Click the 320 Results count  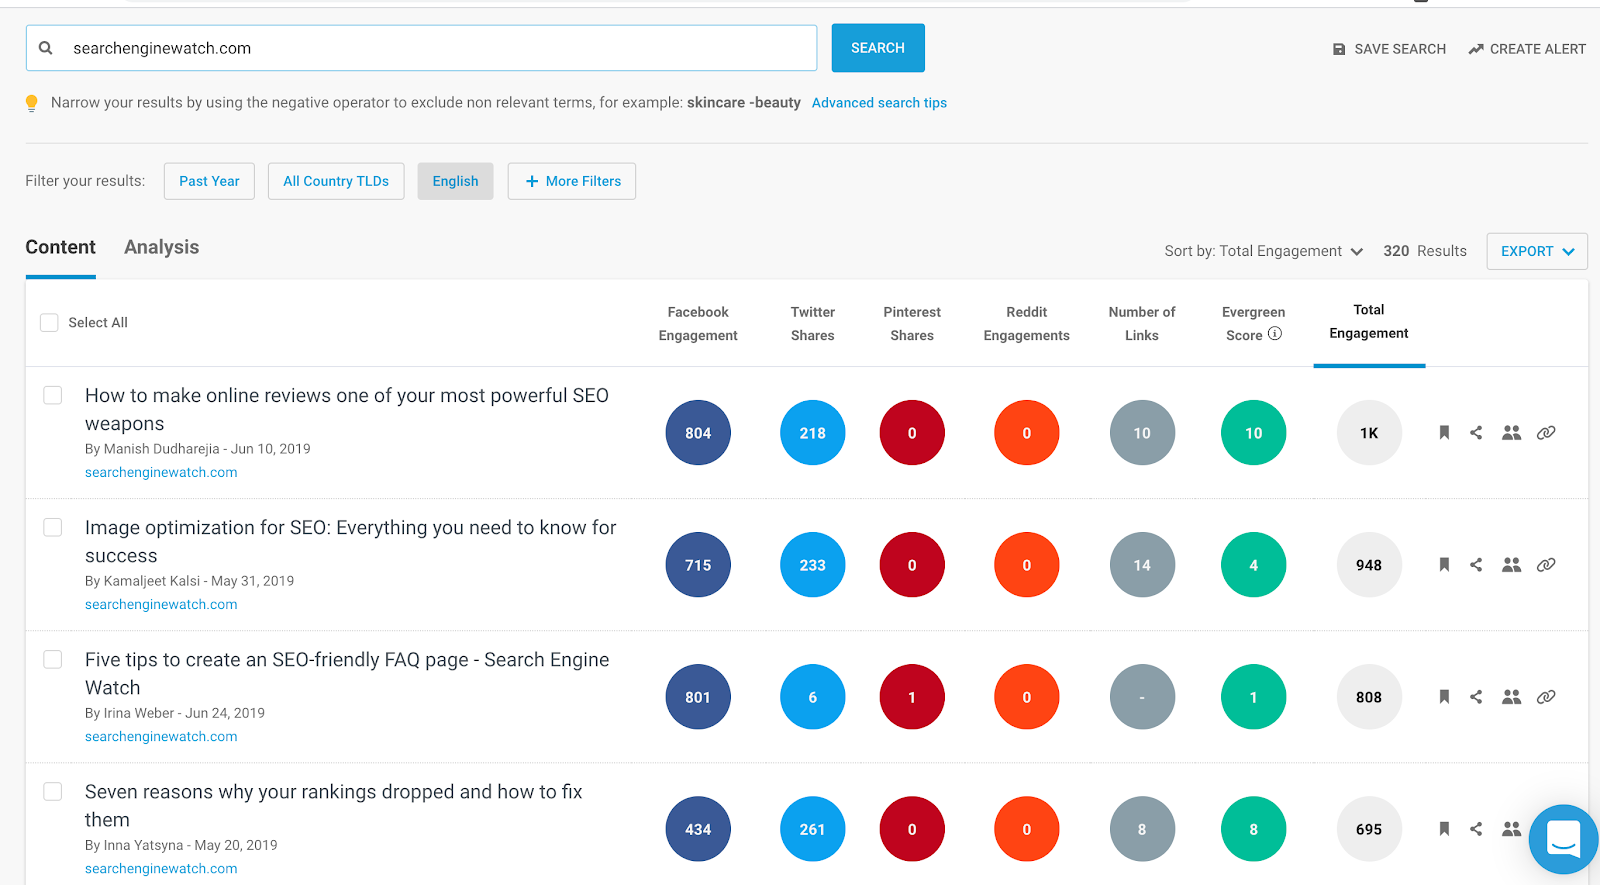point(1425,251)
